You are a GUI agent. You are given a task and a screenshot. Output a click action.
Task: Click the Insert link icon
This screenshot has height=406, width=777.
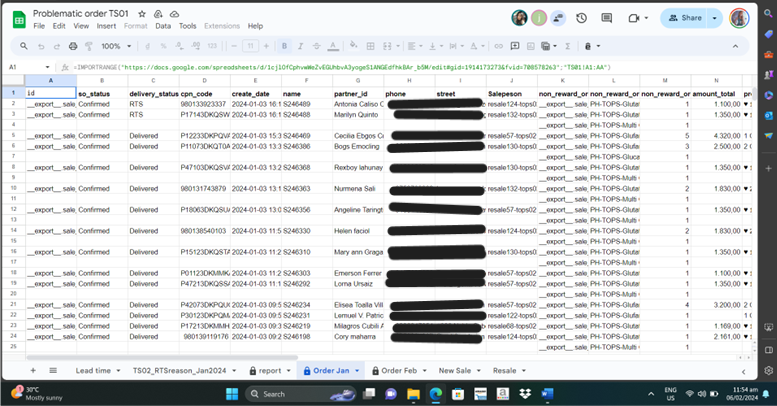click(x=499, y=46)
